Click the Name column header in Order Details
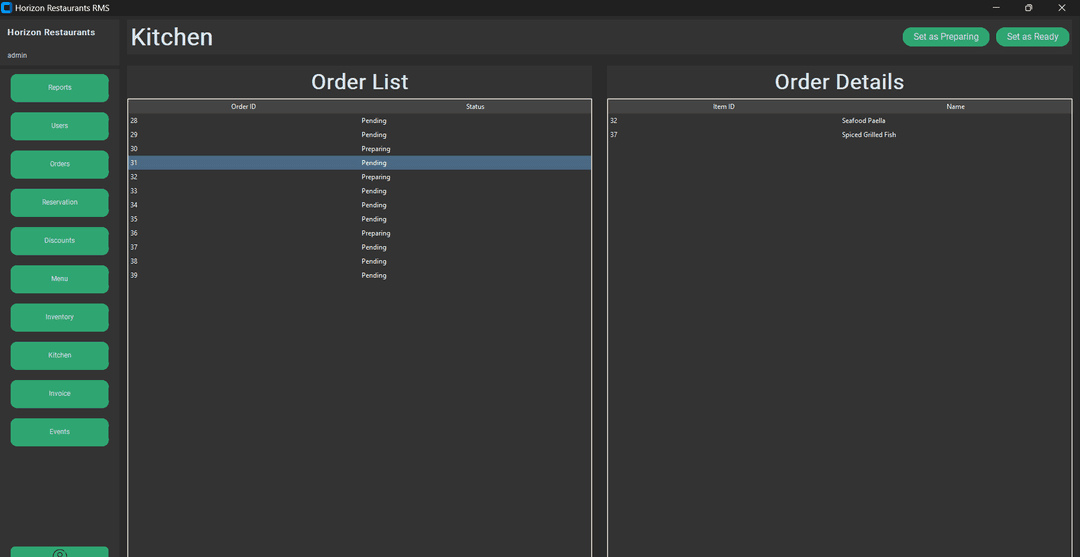 click(x=955, y=107)
